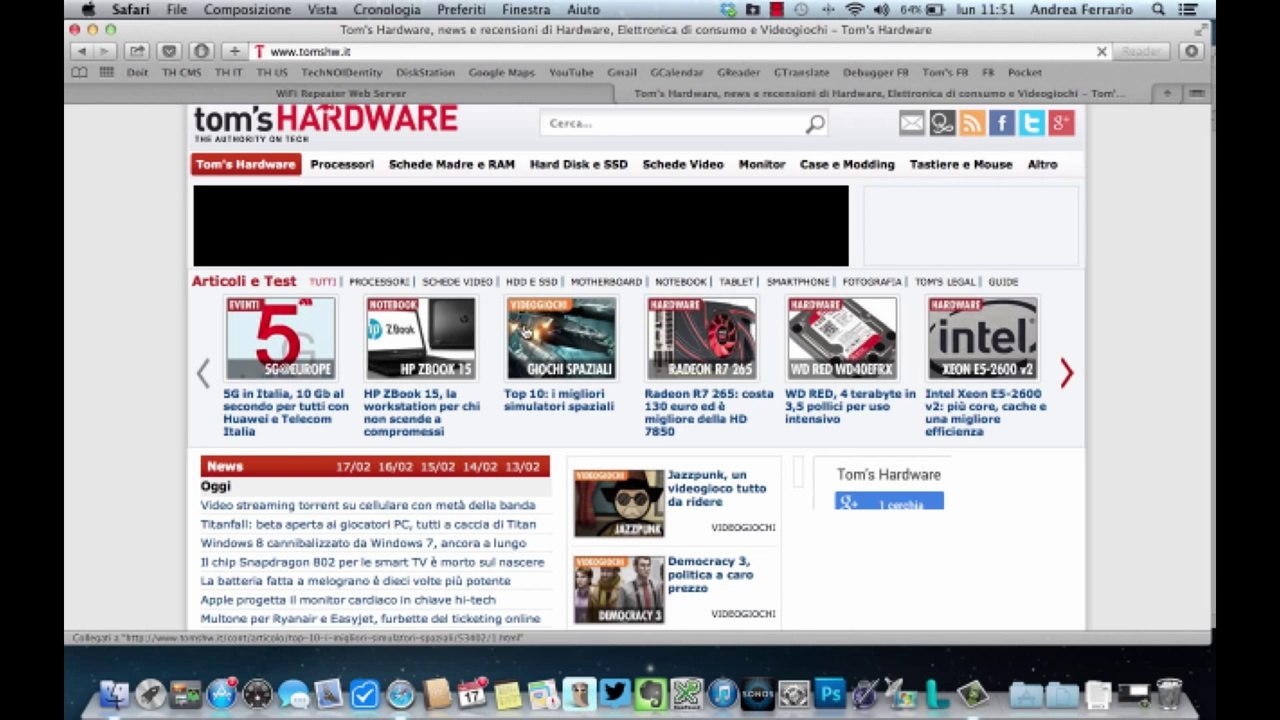
Task: Go back with Safari's back arrow
Action: 81,51
